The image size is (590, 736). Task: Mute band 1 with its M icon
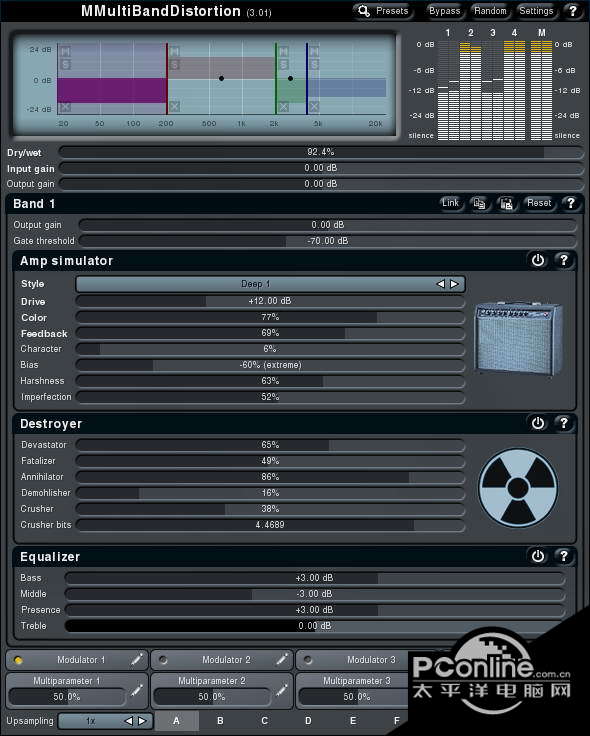click(66, 51)
